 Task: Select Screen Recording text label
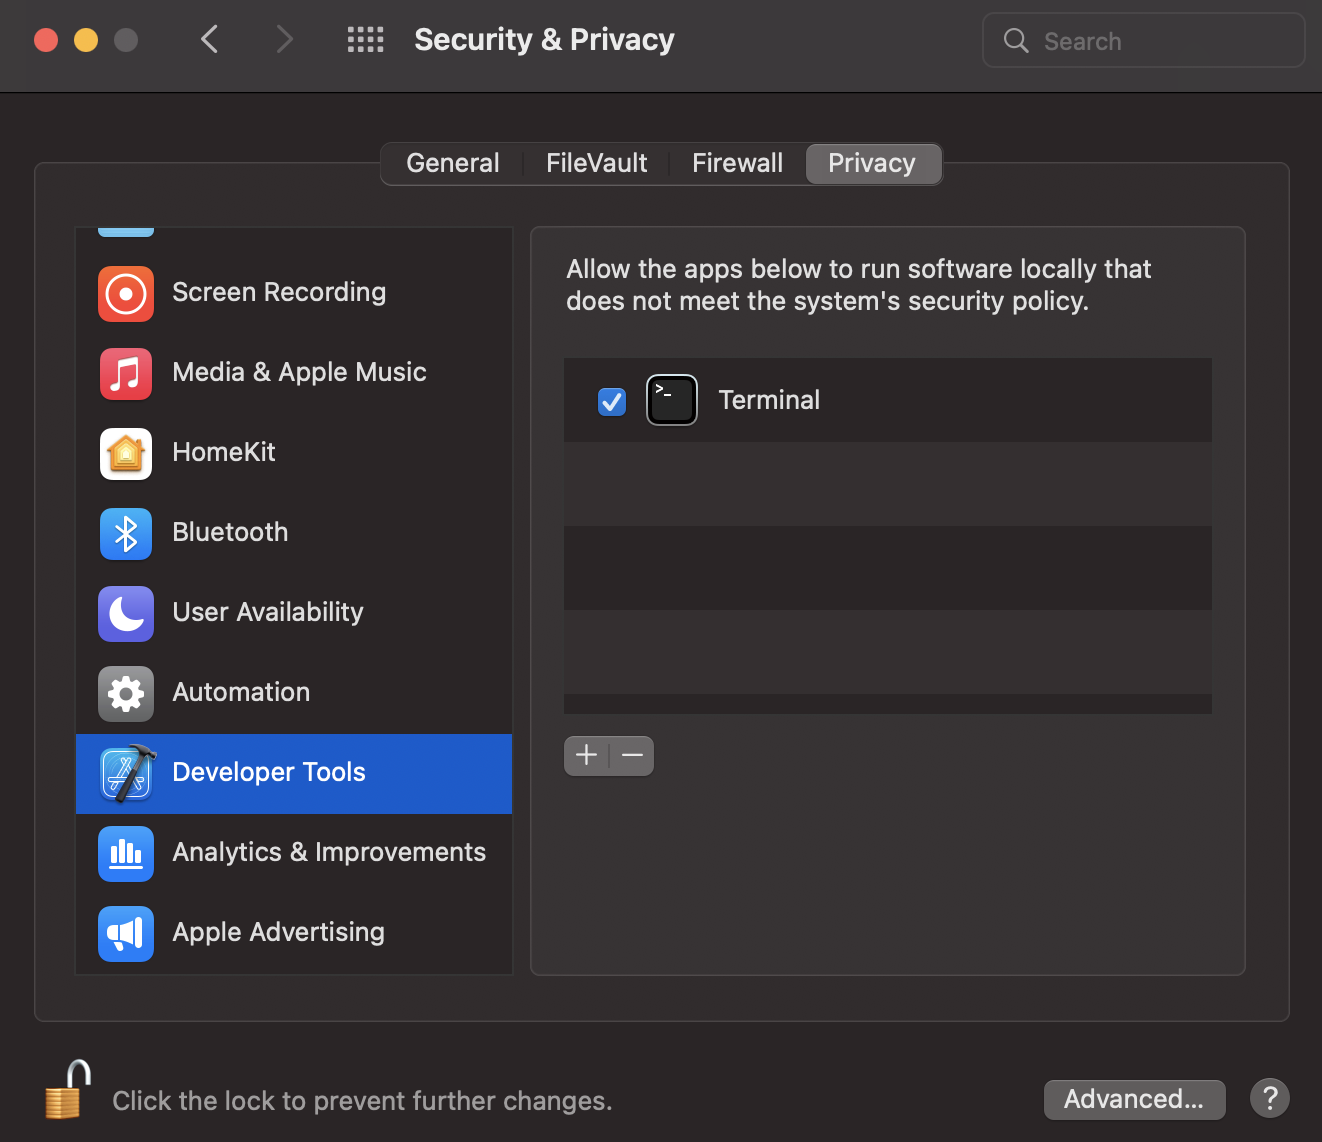pos(279,292)
